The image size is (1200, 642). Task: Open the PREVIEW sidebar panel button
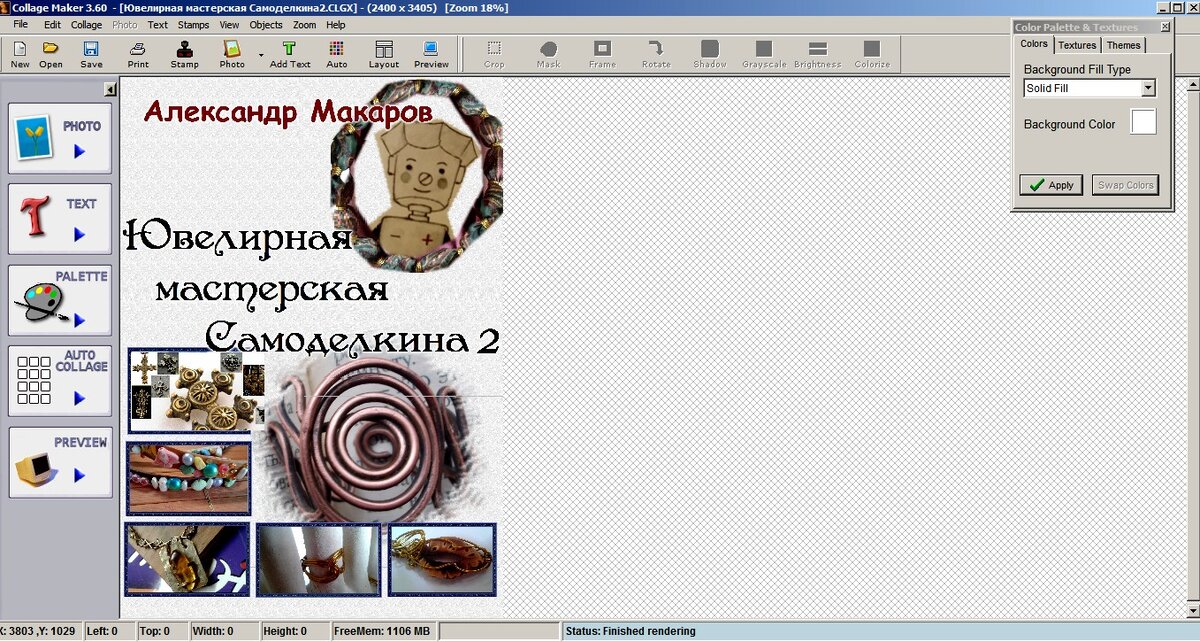[60, 462]
